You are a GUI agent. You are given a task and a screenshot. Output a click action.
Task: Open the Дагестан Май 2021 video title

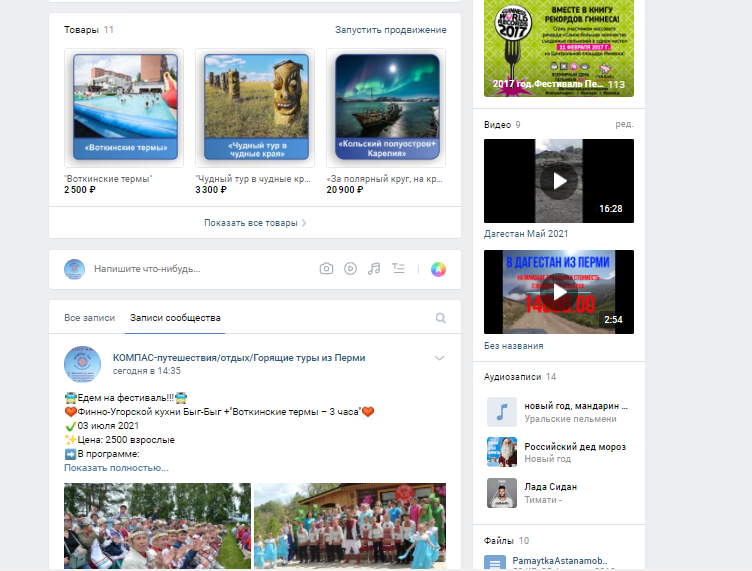click(526, 234)
